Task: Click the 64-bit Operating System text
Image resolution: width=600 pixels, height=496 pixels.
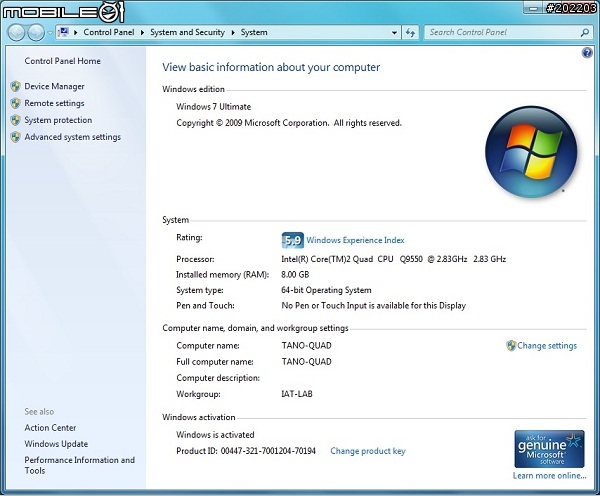Action: click(326, 290)
